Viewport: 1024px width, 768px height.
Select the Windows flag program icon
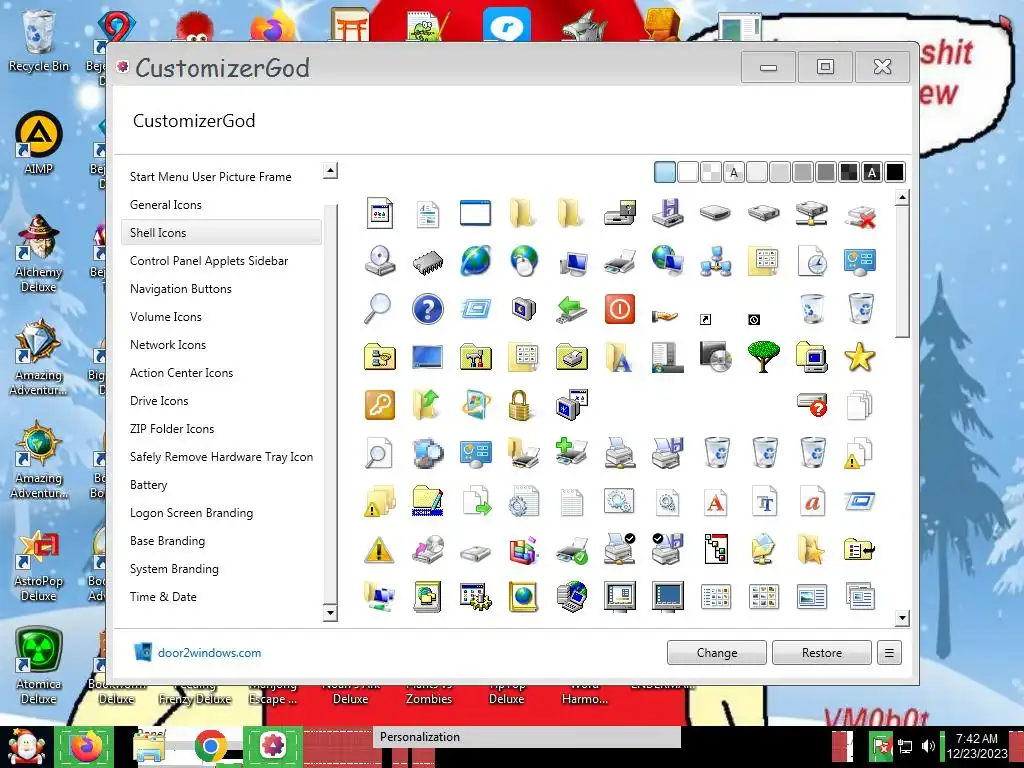[x=475, y=405]
